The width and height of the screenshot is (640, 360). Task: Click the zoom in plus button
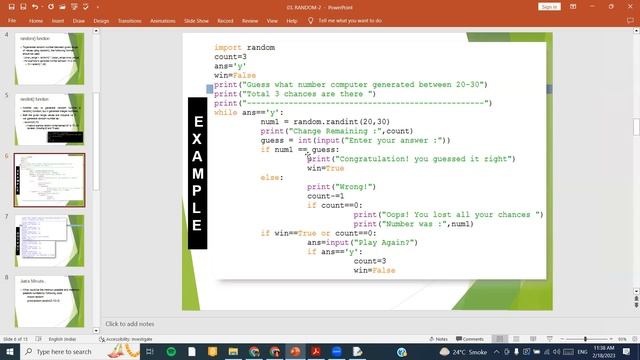click(611, 339)
